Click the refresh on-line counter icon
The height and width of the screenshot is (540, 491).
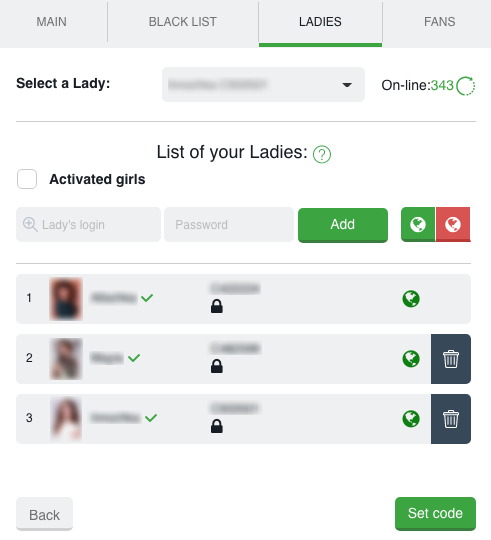(466, 86)
